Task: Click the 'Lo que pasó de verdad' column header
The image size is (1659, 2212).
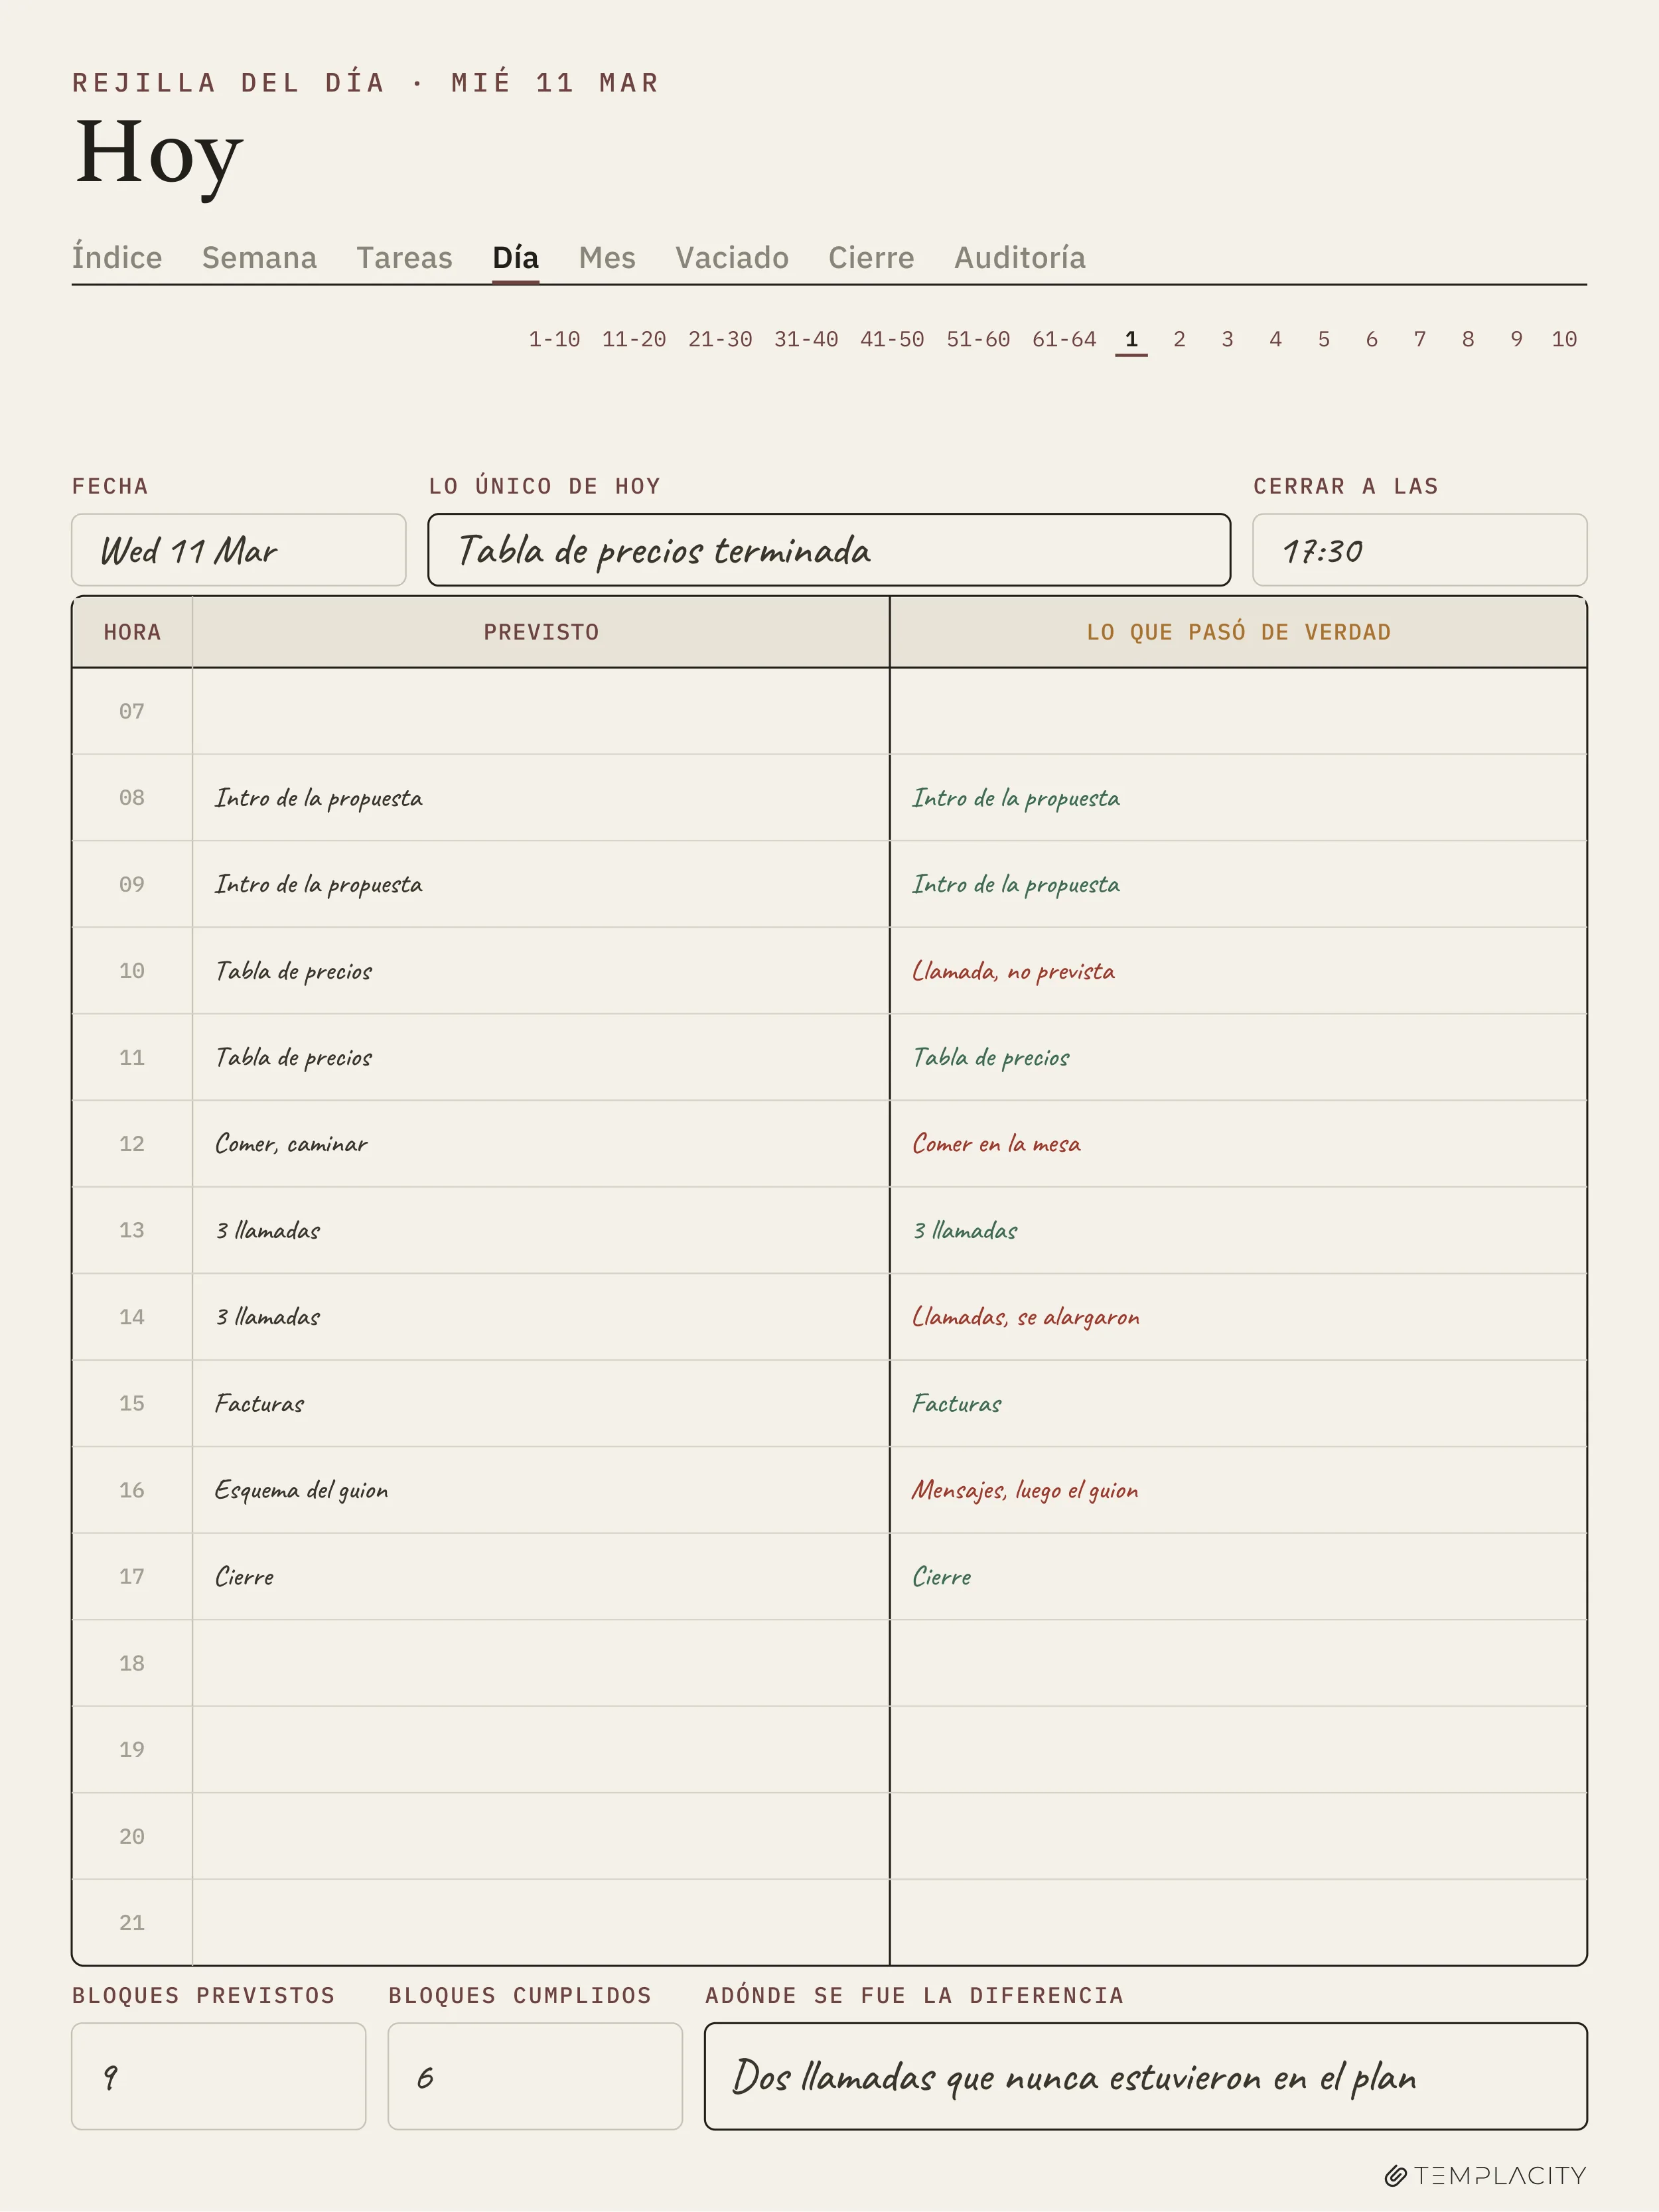Action: pyautogui.click(x=1238, y=632)
